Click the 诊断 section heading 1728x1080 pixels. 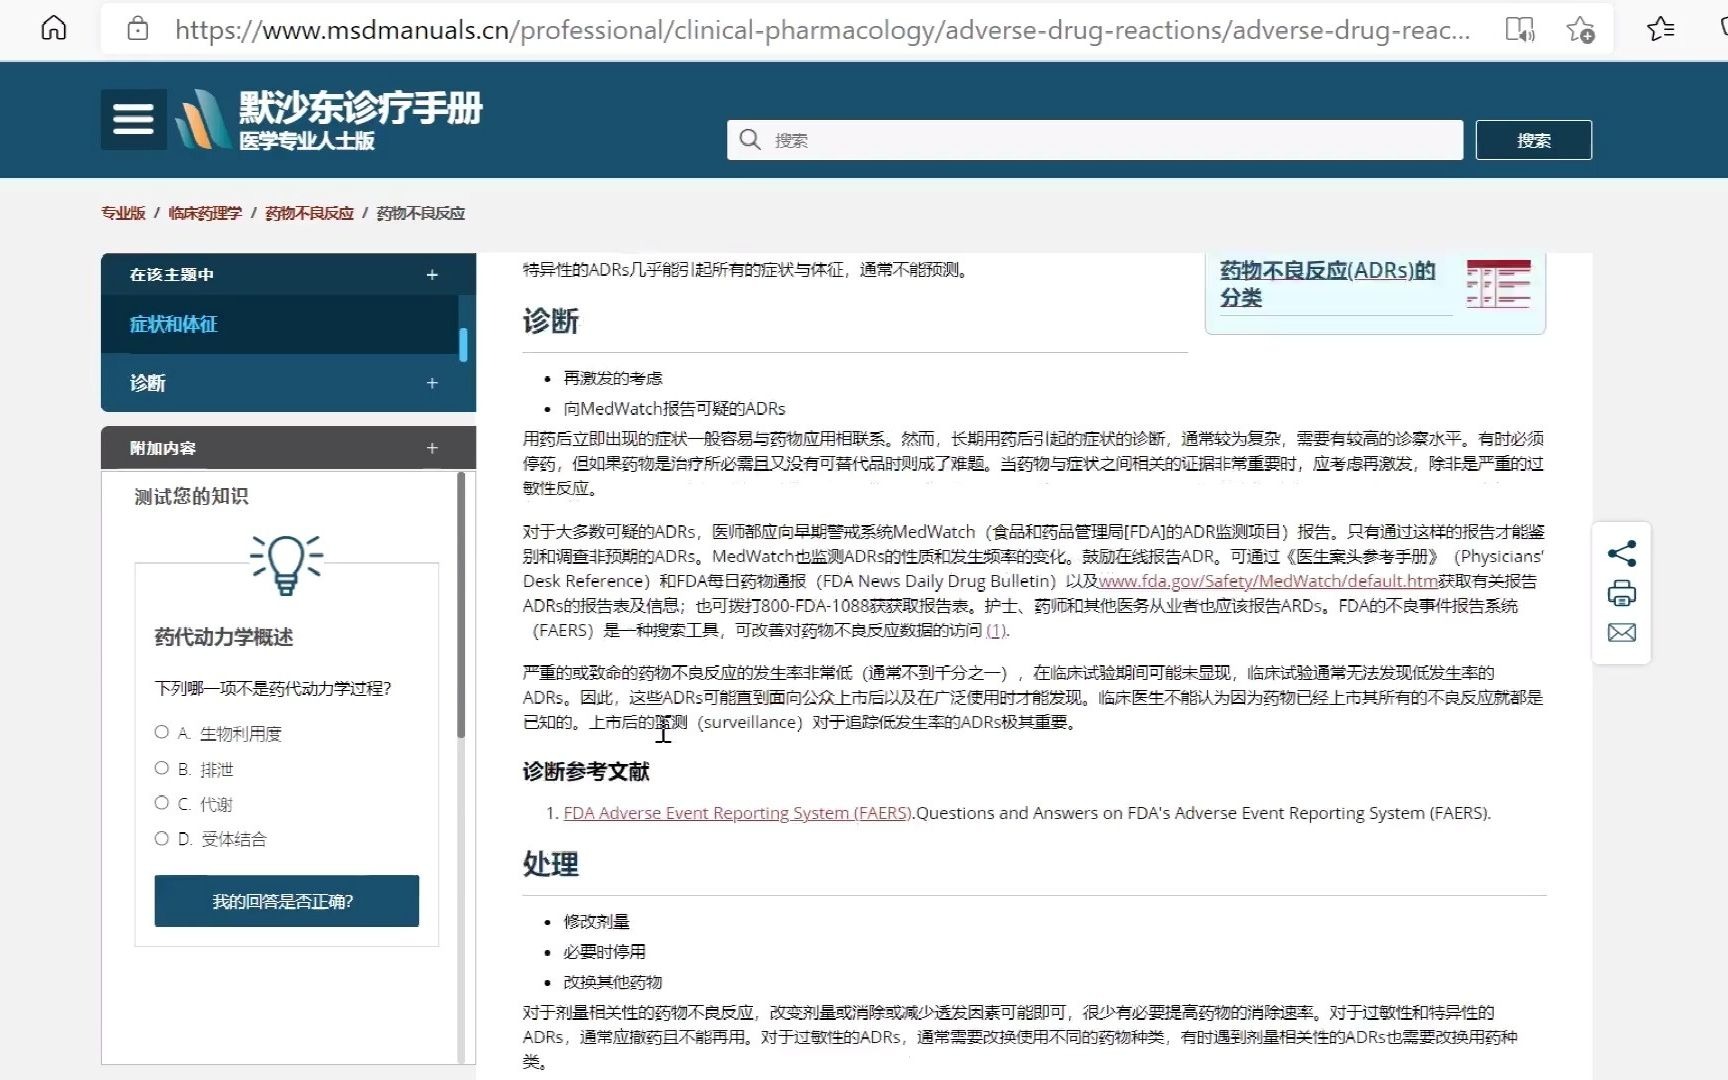point(551,321)
